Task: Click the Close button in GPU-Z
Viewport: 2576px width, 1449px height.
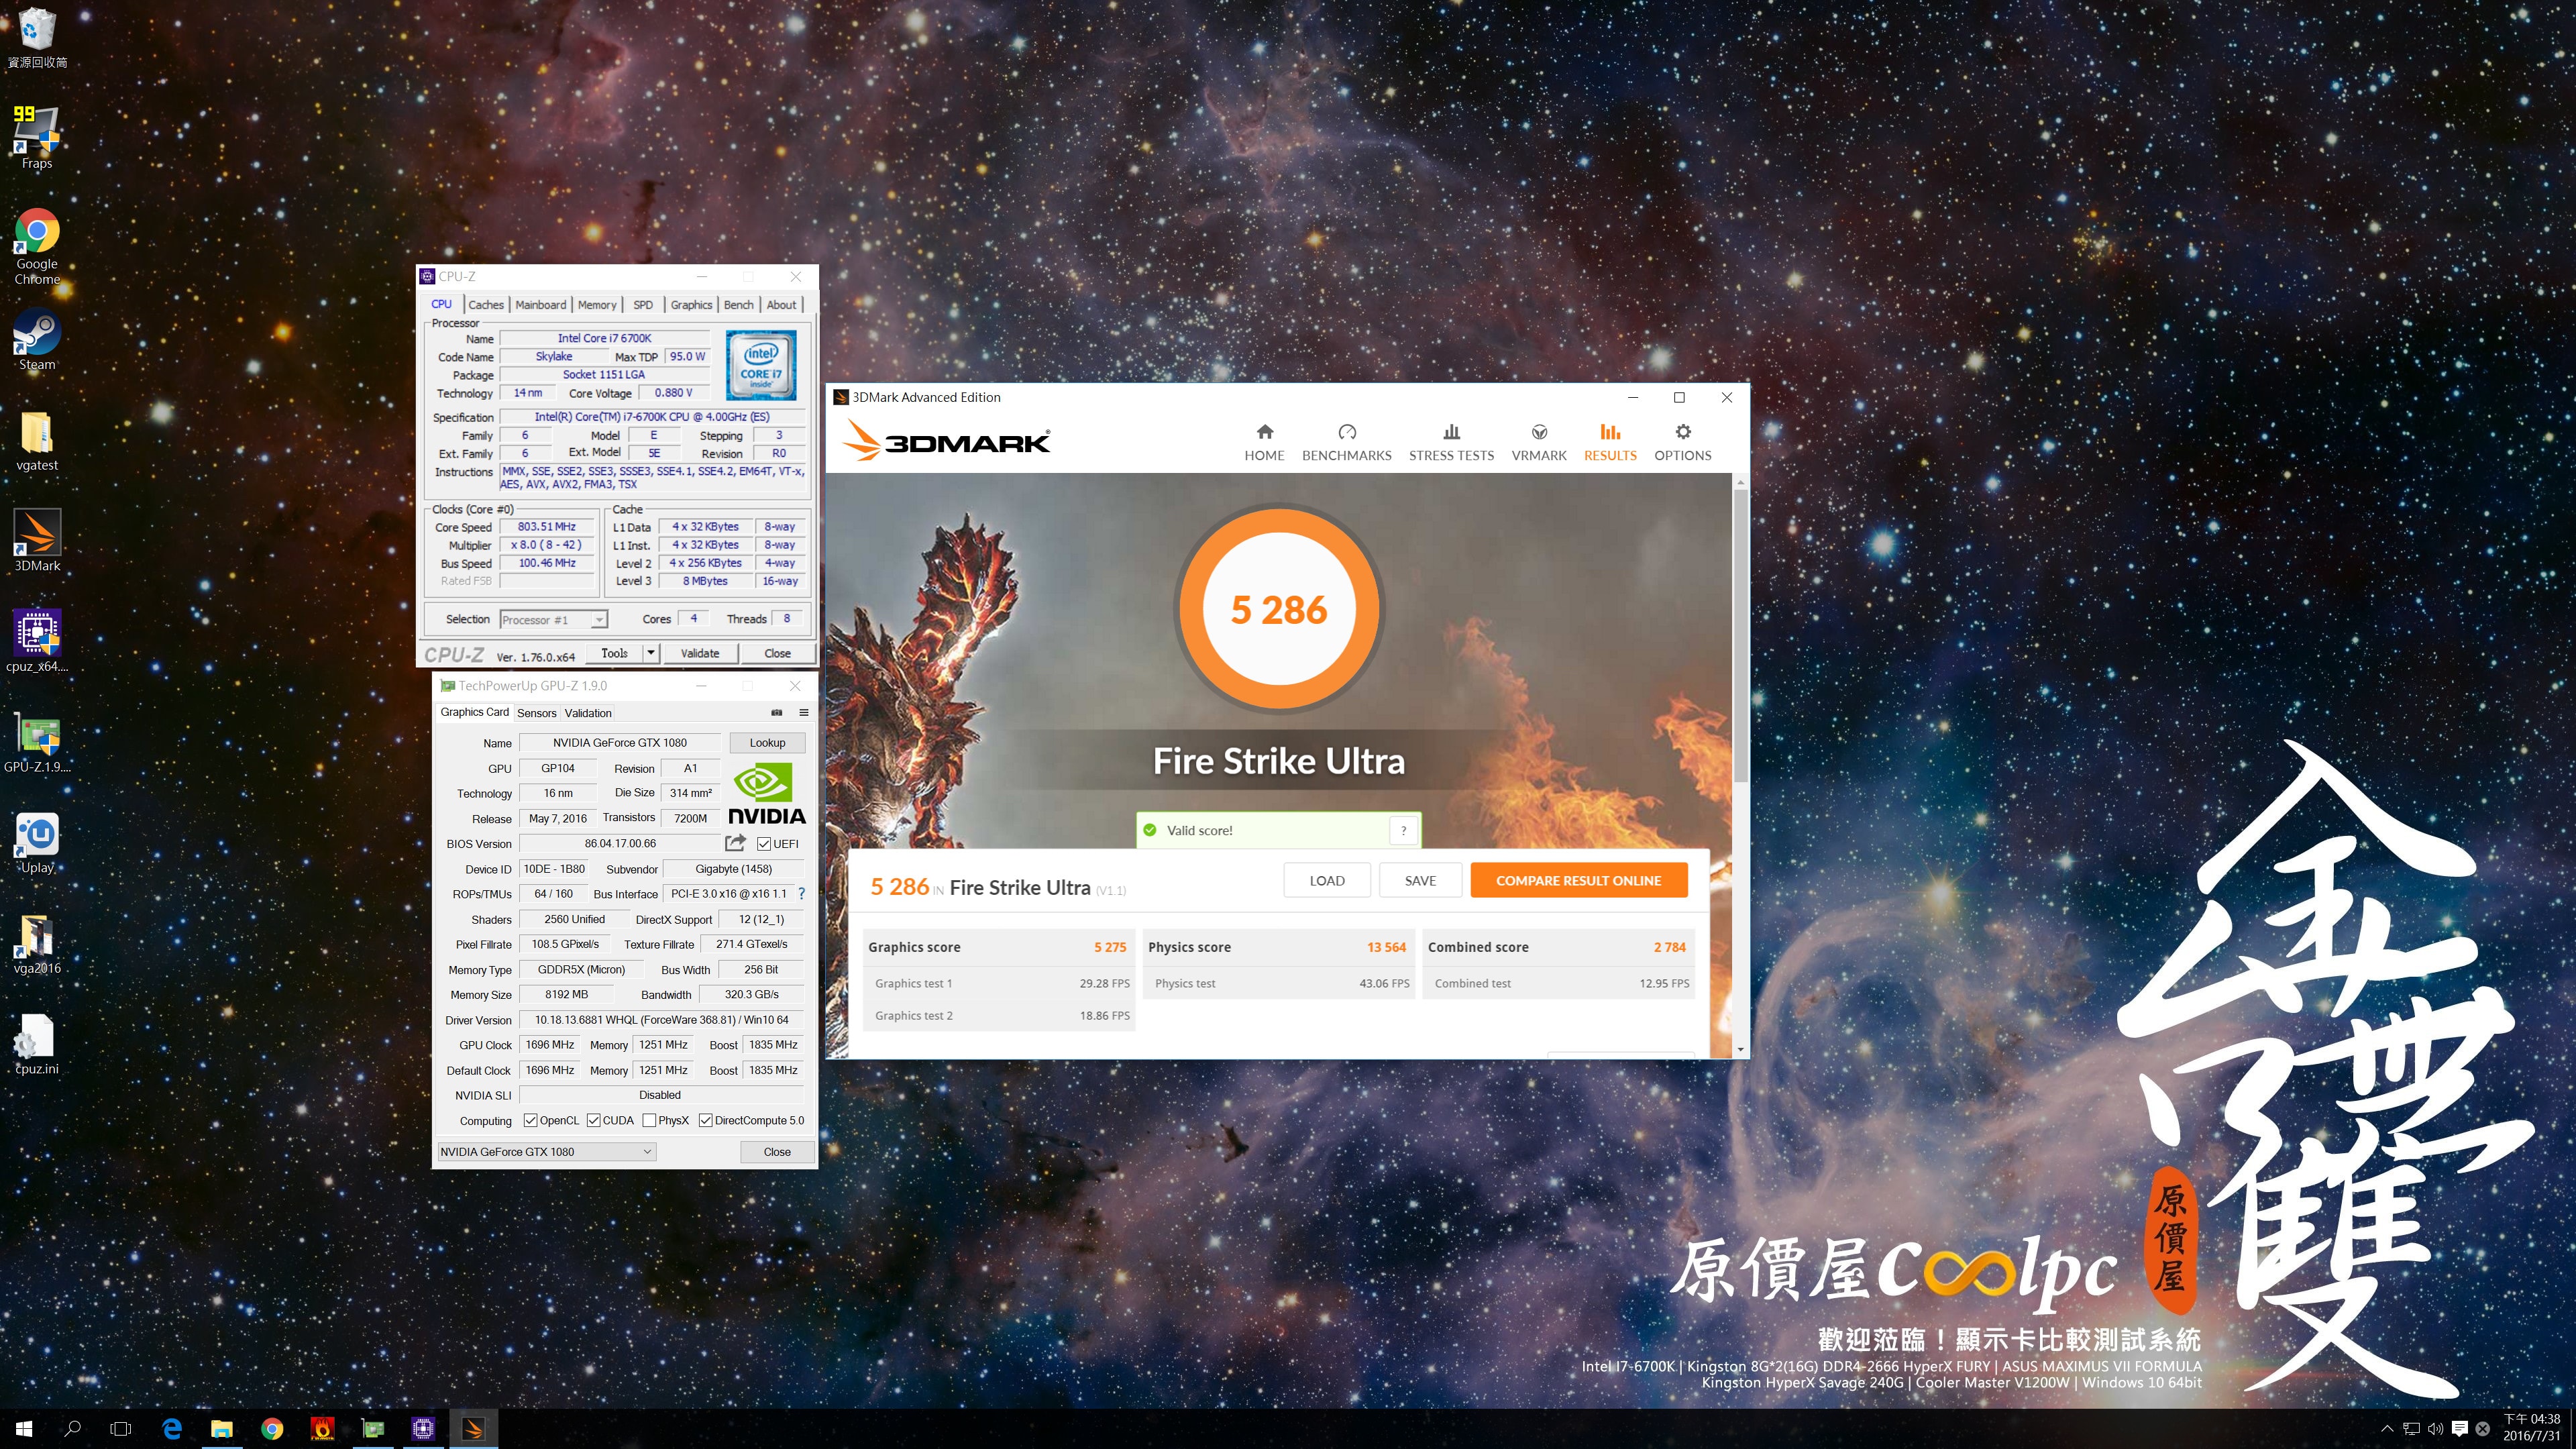Action: pos(777,1152)
